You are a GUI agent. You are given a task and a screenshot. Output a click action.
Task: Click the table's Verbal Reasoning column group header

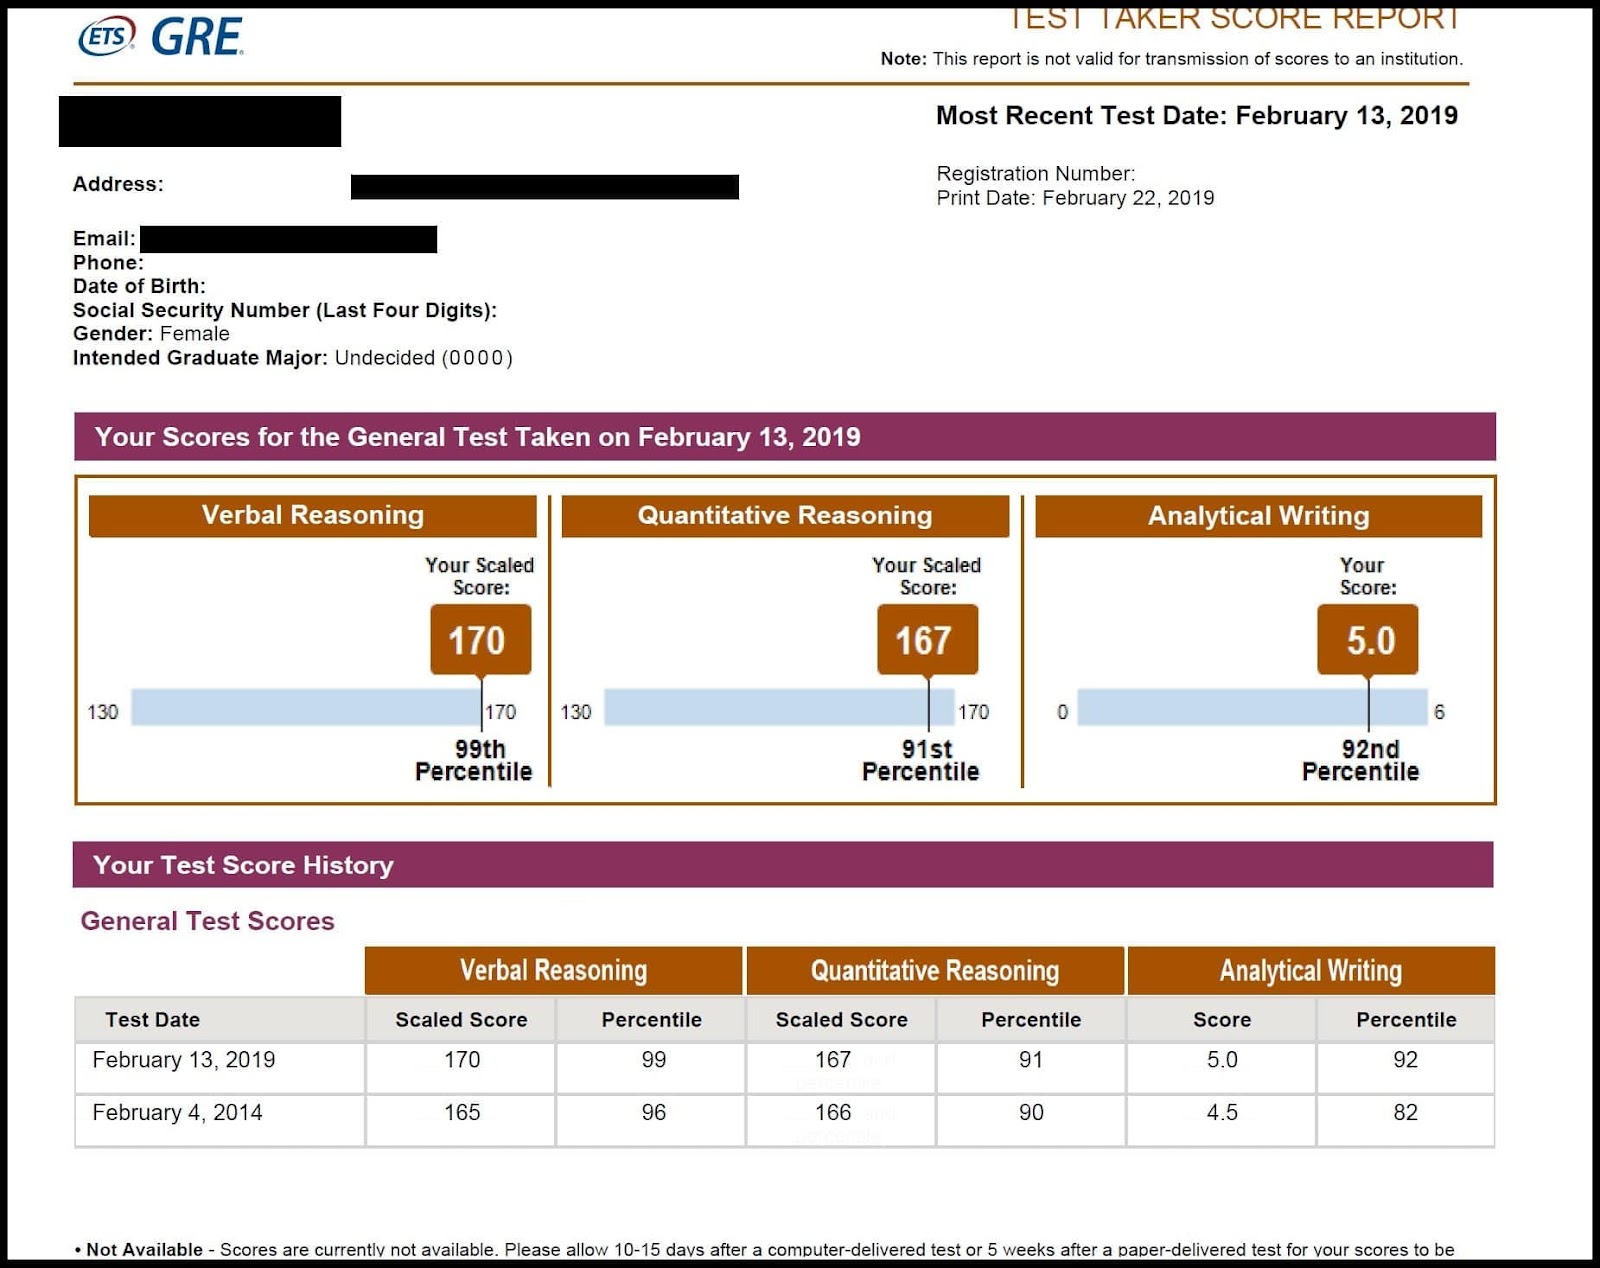(554, 970)
